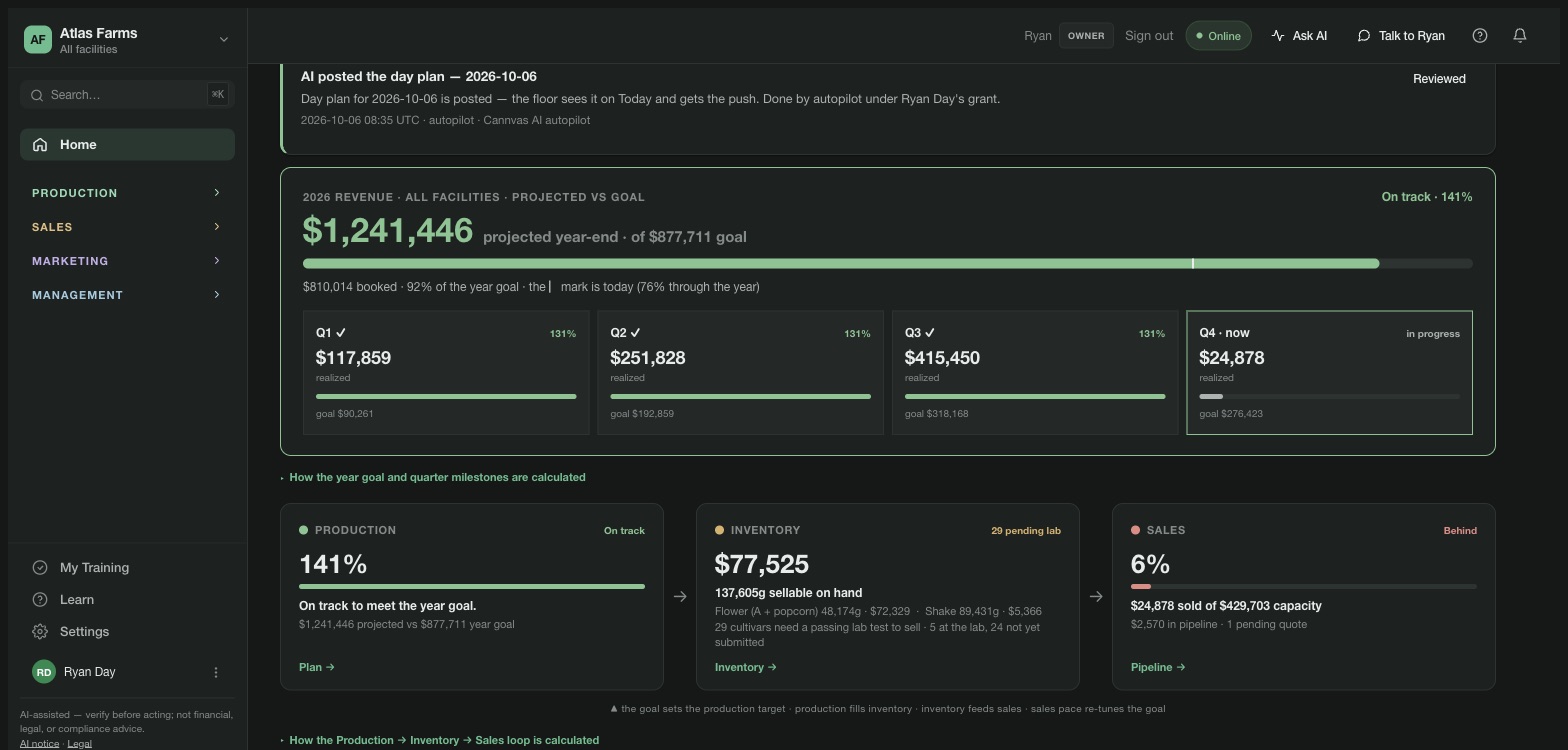Select the Q4 now quarter card
1568x750 pixels.
1329,373
